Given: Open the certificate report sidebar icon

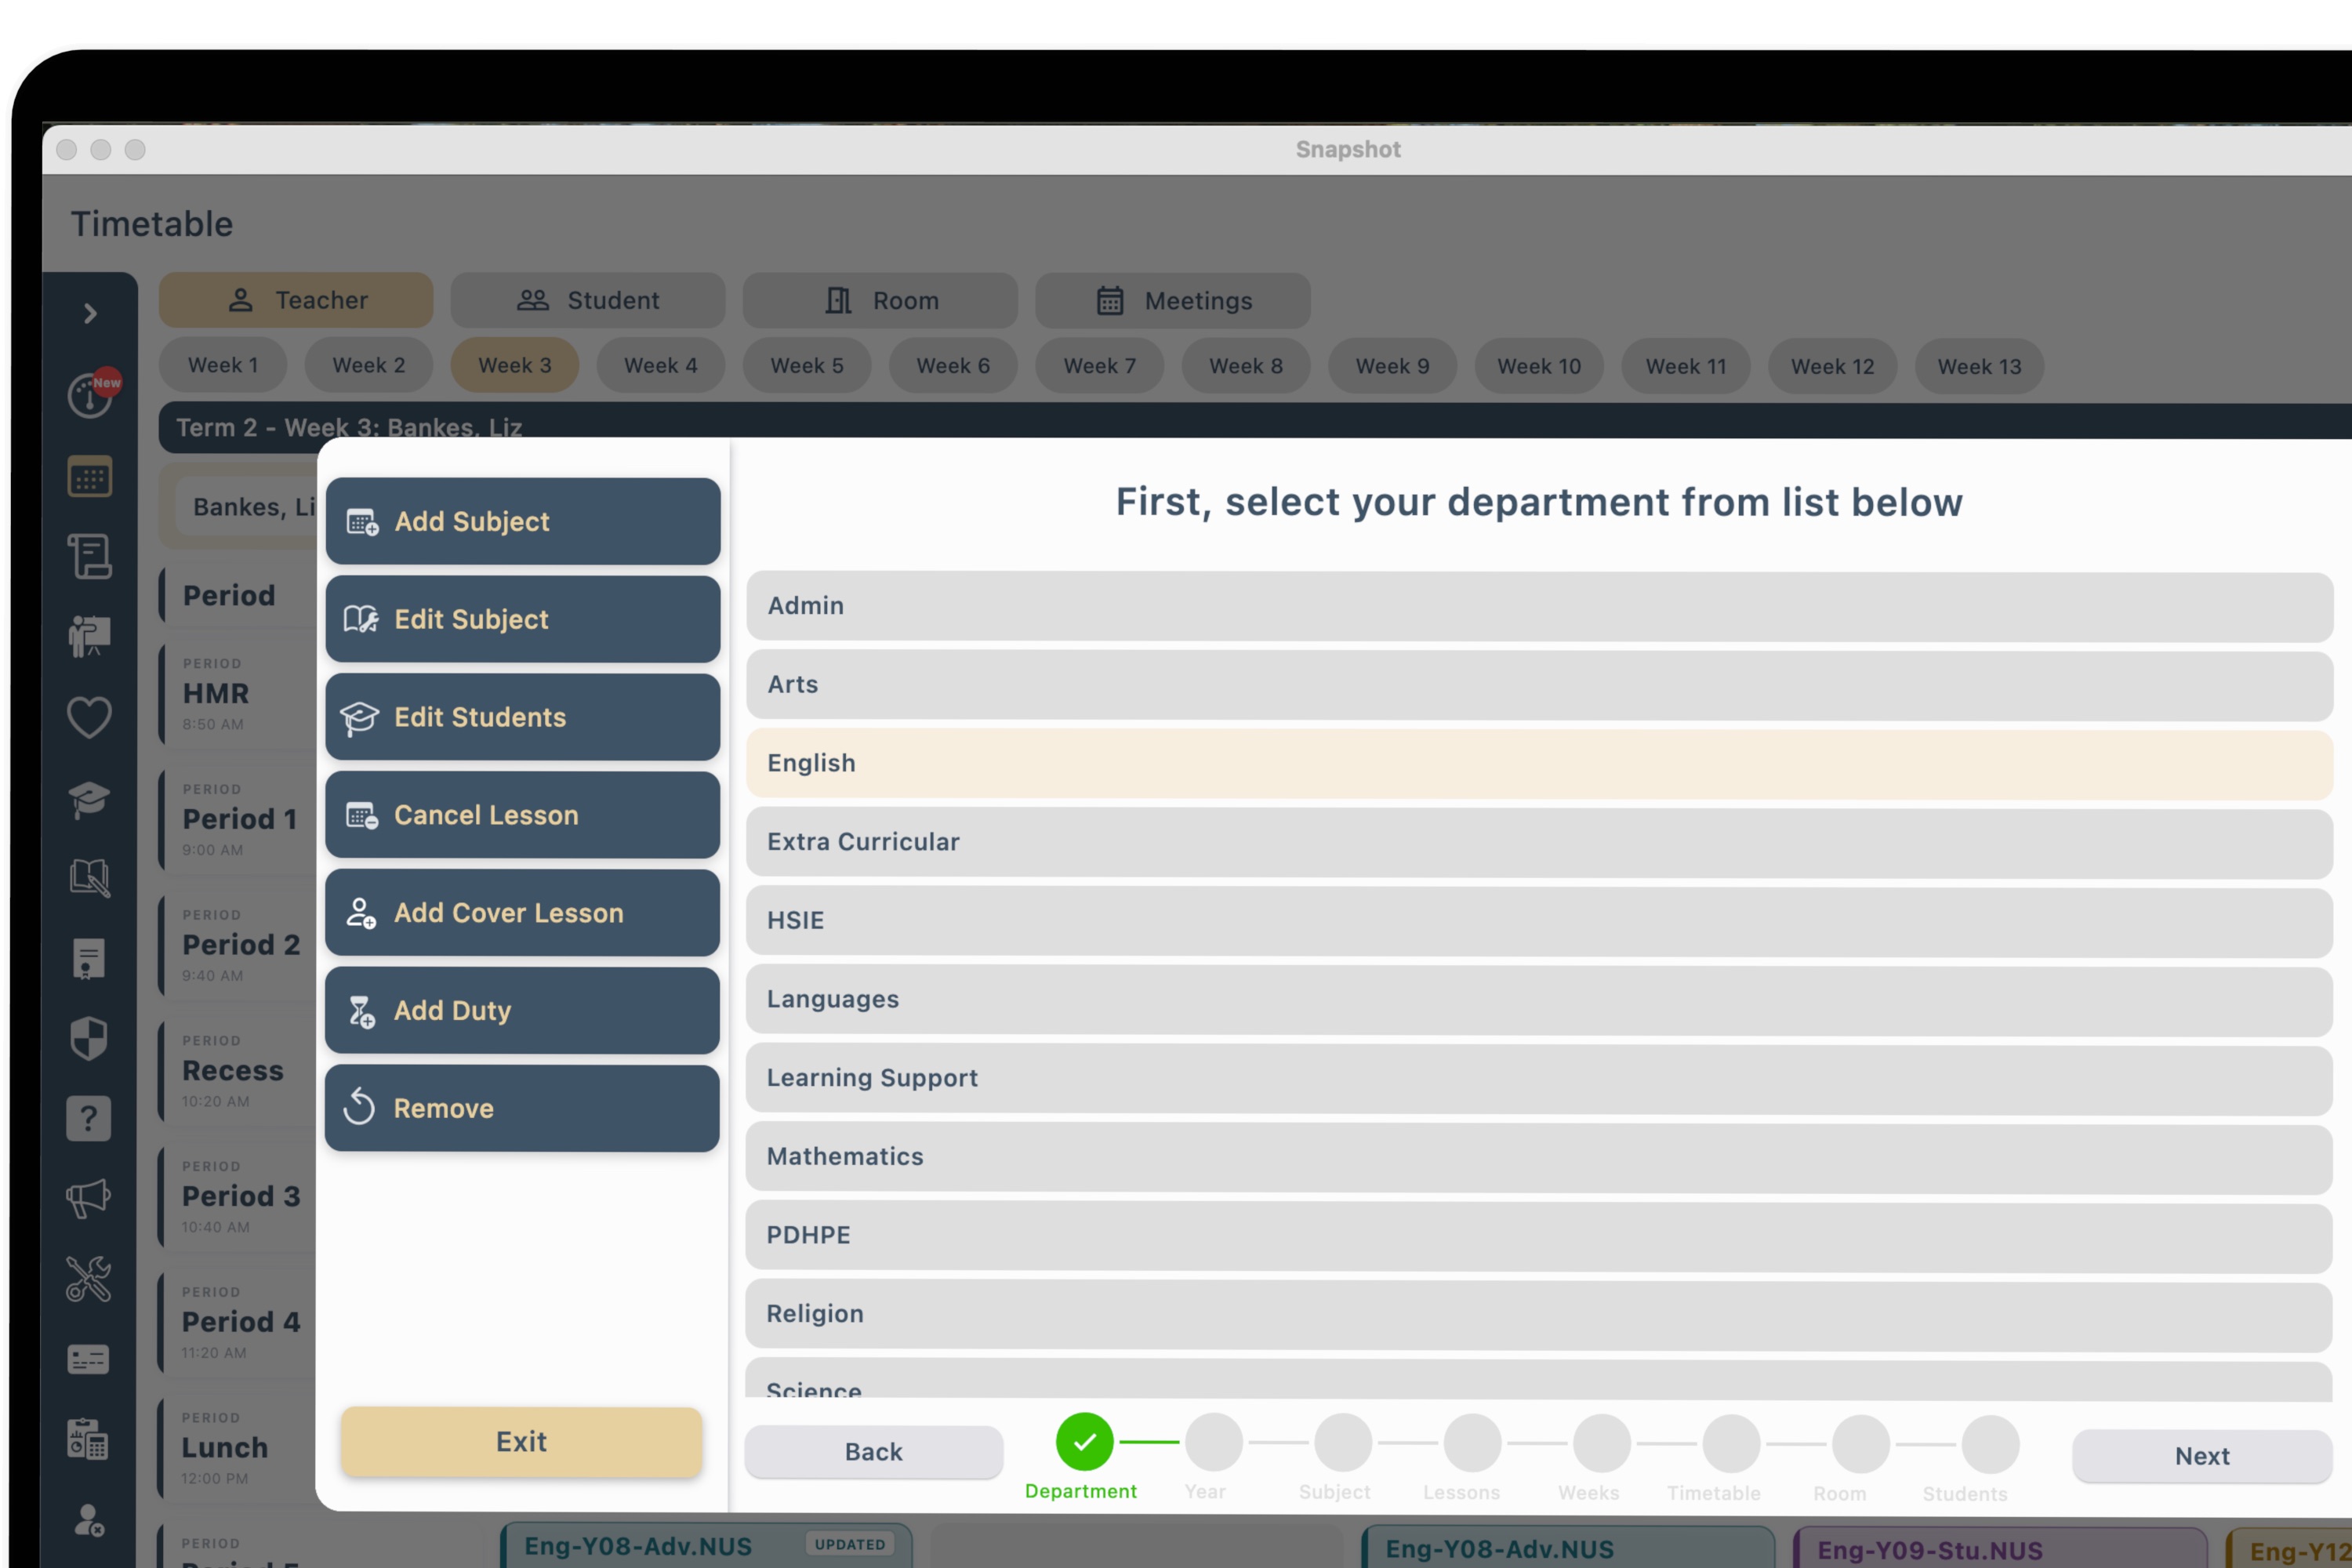Looking at the screenshot, I should [89, 959].
